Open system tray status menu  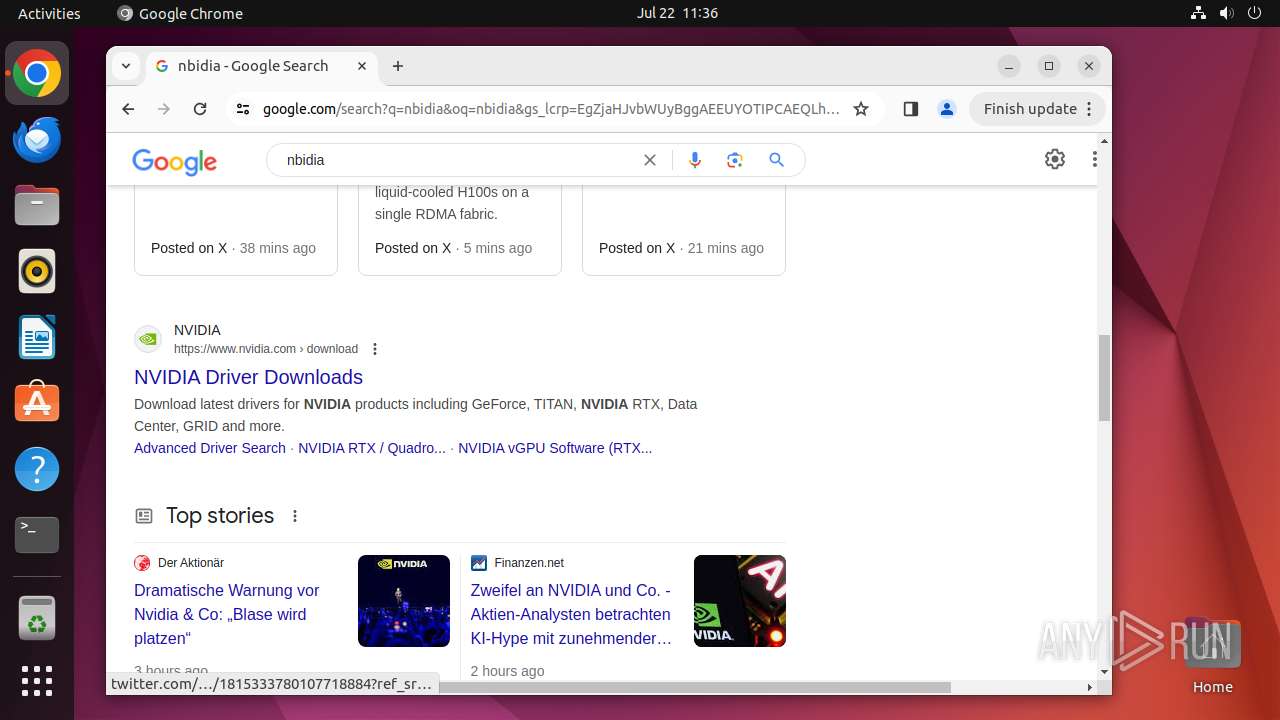1226,13
